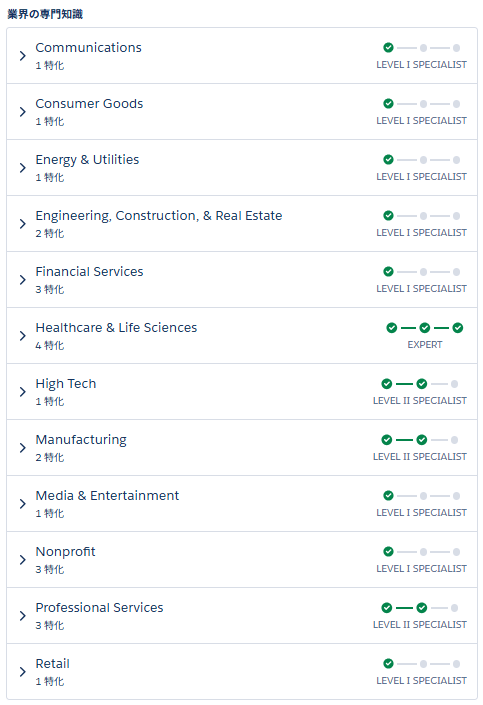Click the last grey dot in Retail progress
Image resolution: width=483 pixels, height=705 pixels.
click(456, 664)
